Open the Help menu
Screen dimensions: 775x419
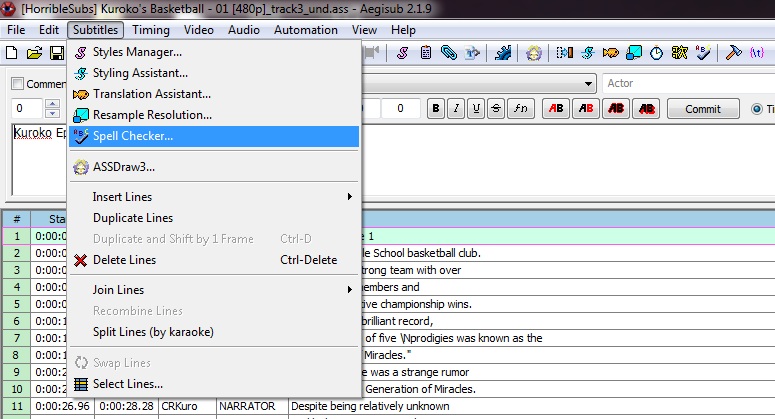403,30
